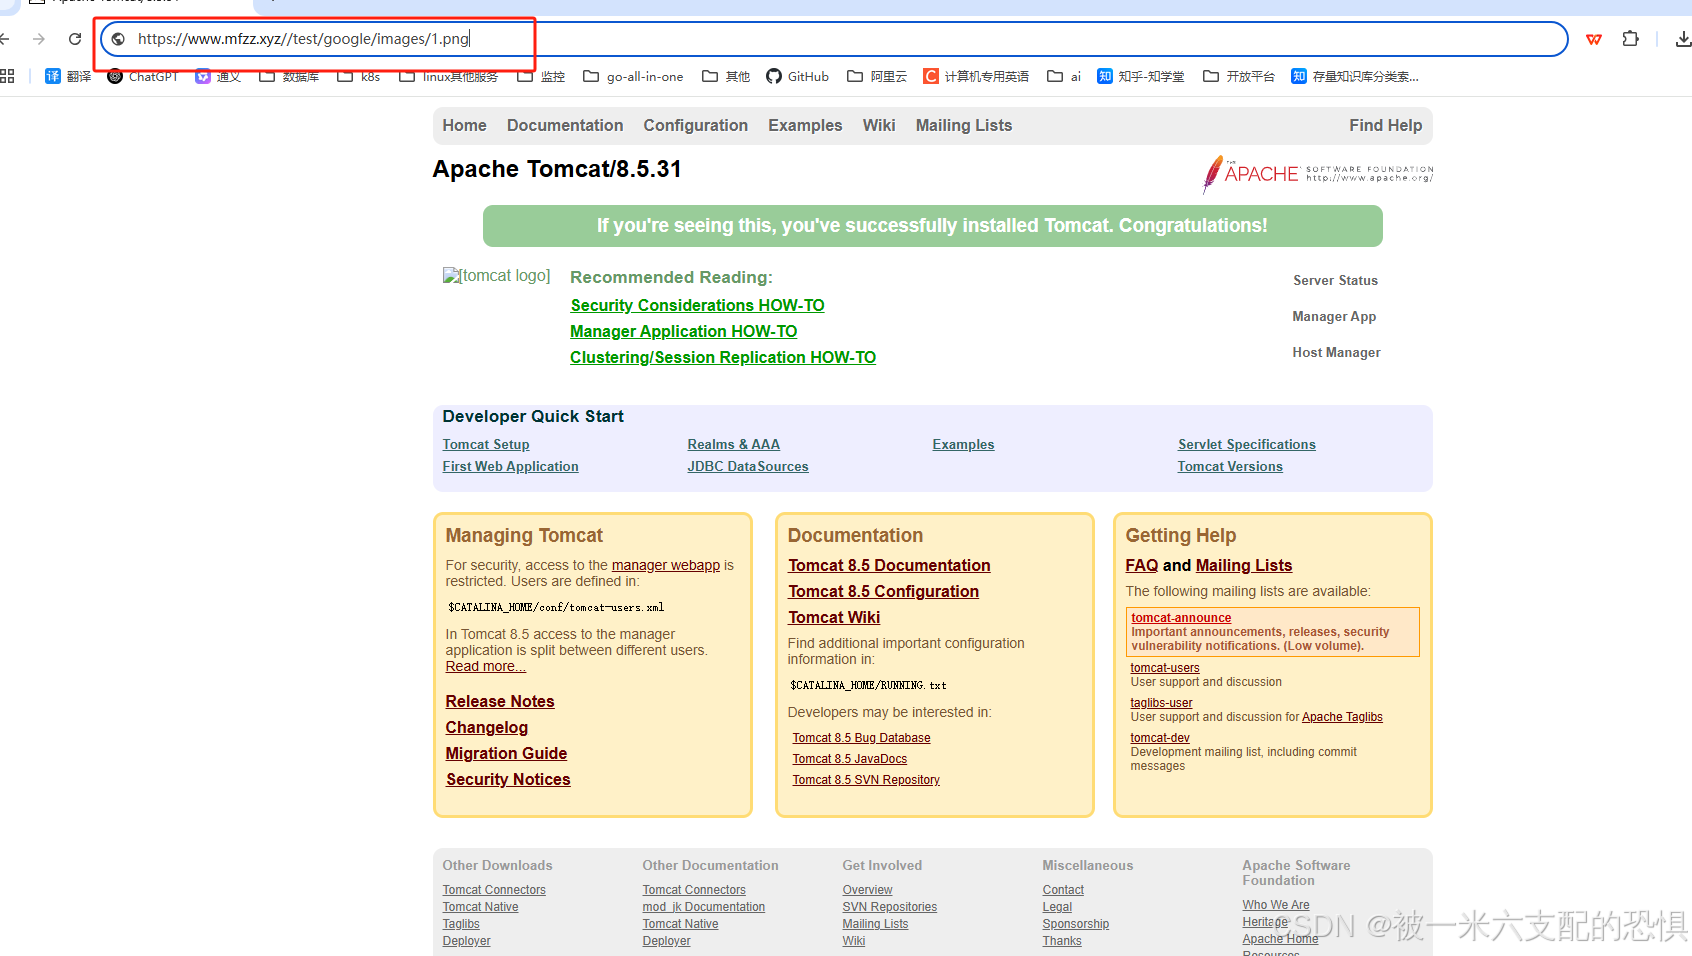Open the Apache Taglibs link
The height and width of the screenshot is (956, 1692).
(x=1342, y=717)
